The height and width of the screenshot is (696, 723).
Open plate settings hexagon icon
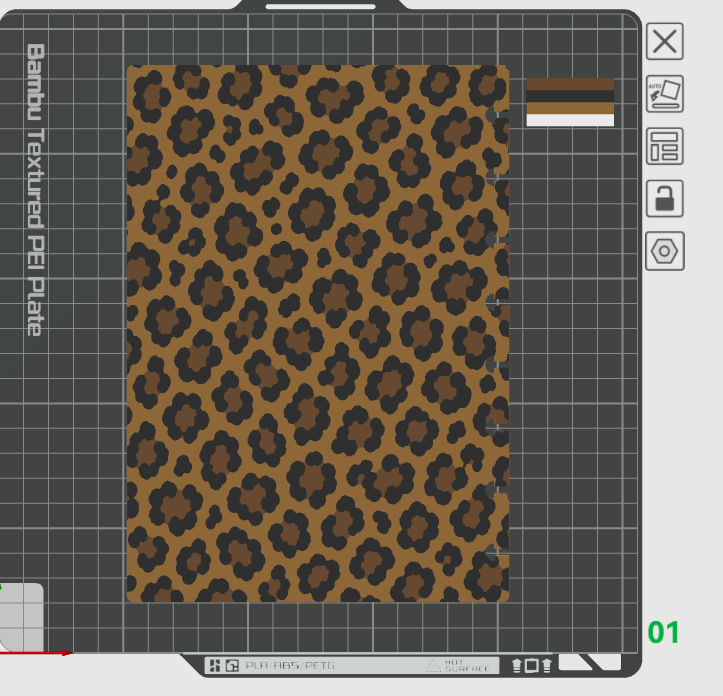click(x=664, y=251)
